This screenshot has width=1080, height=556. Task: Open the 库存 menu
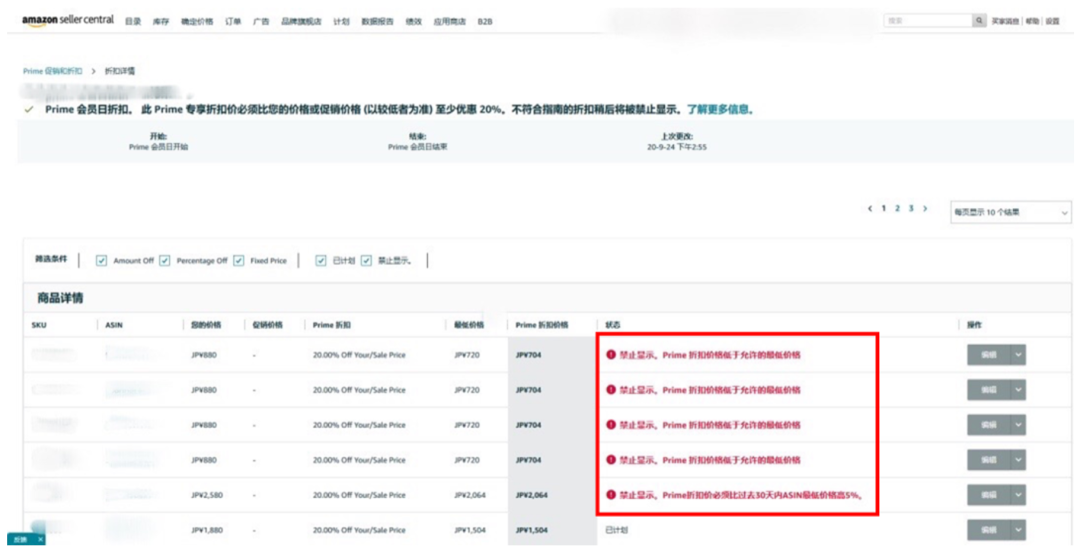coord(160,21)
